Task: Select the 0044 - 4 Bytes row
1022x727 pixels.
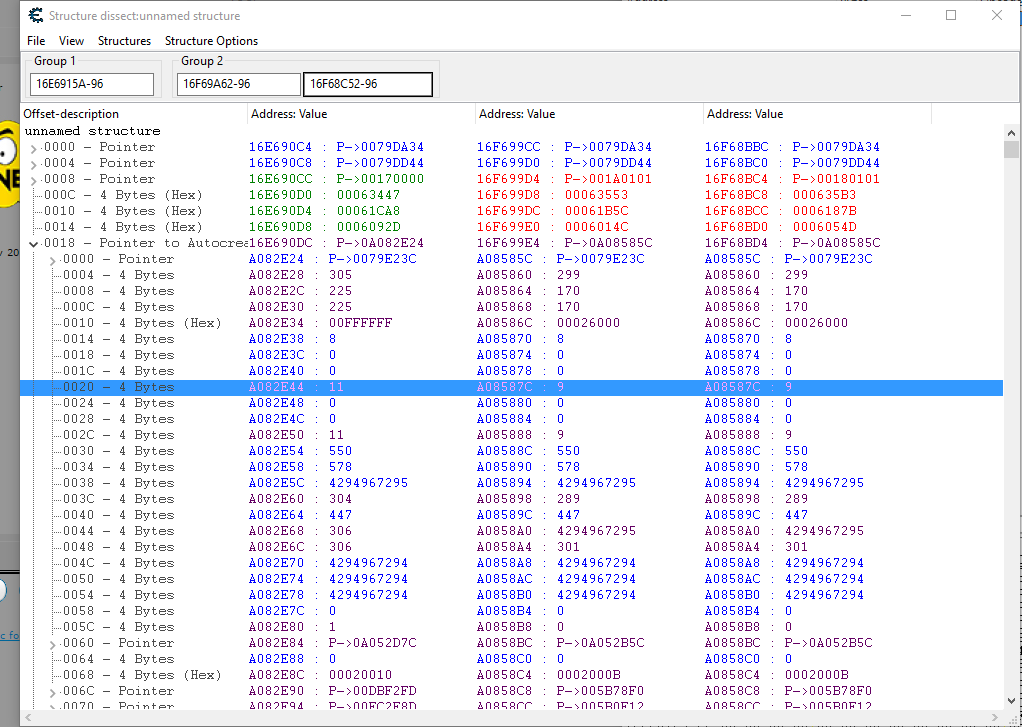Action: 512,531
